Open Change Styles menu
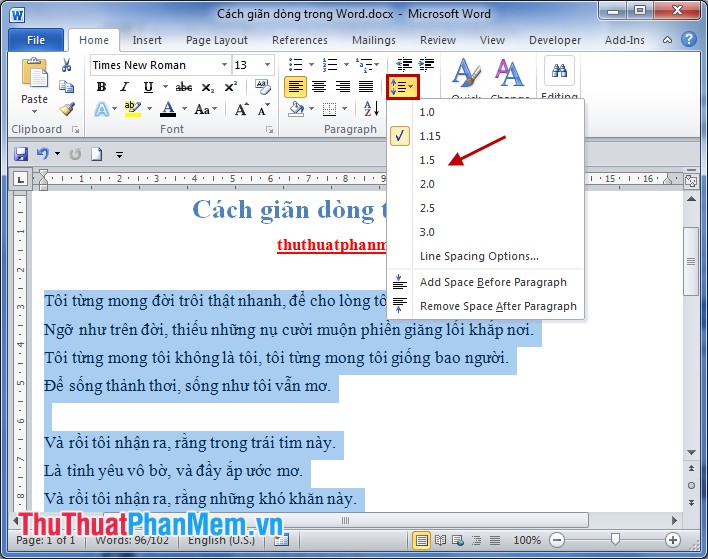 pos(509,75)
